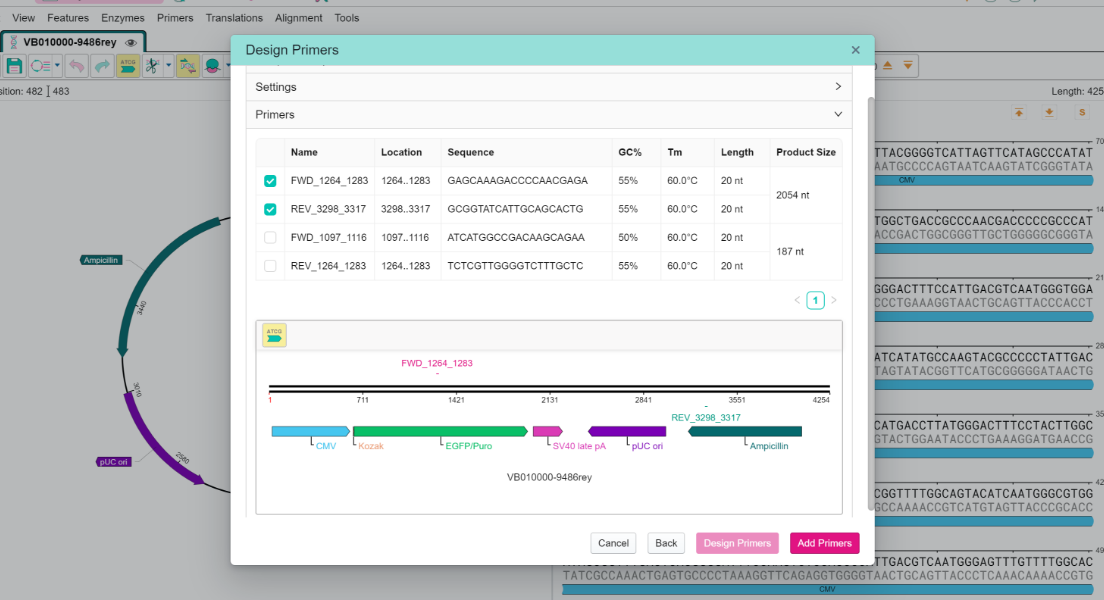
Task: Click the floppy disk save icon
Action: (x=13, y=66)
